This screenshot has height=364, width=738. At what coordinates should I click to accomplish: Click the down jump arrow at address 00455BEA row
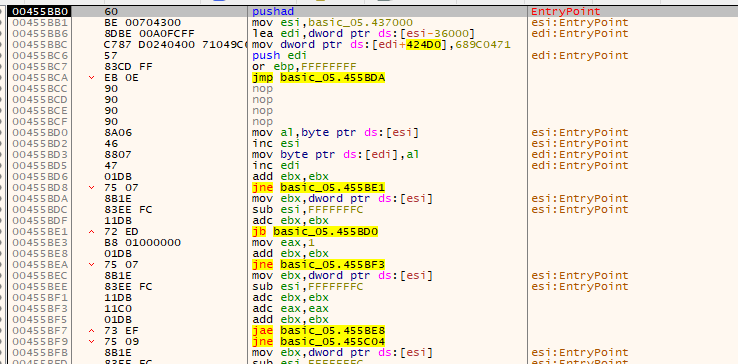(x=91, y=265)
